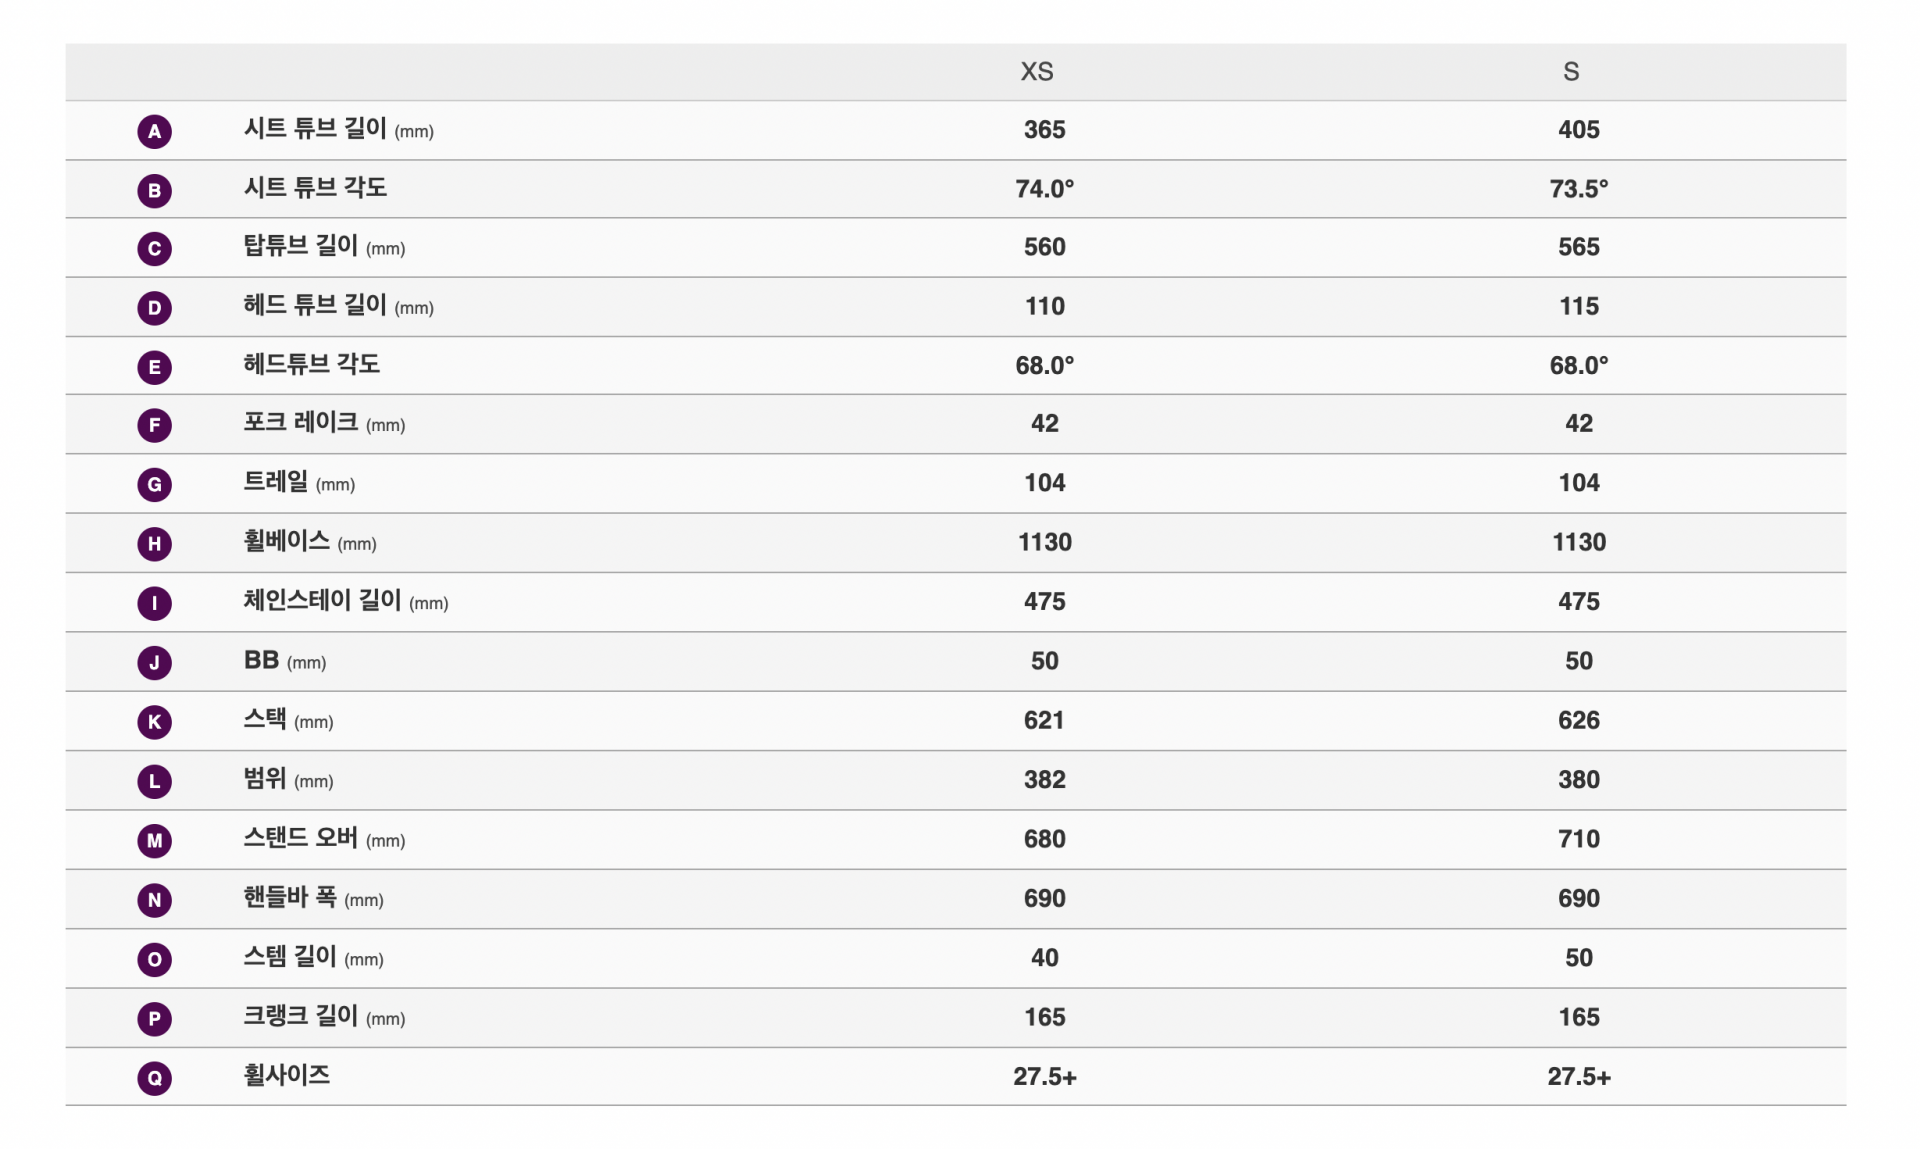Viewport: 1920px width, 1149px height.
Task: Click the purple J circle icon
Action: pos(154,663)
